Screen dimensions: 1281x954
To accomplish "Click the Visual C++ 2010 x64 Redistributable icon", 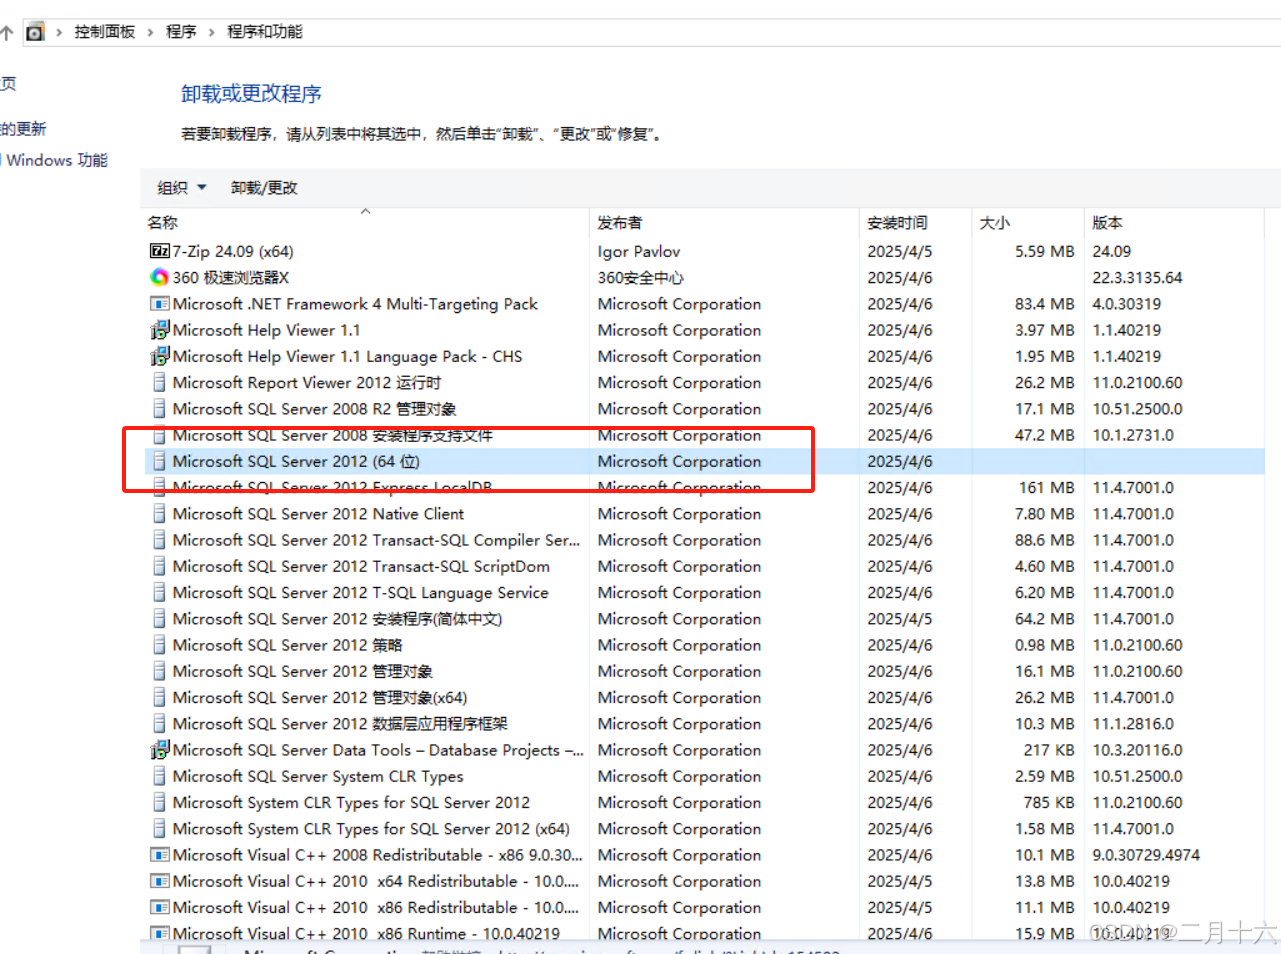I will click(159, 881).
